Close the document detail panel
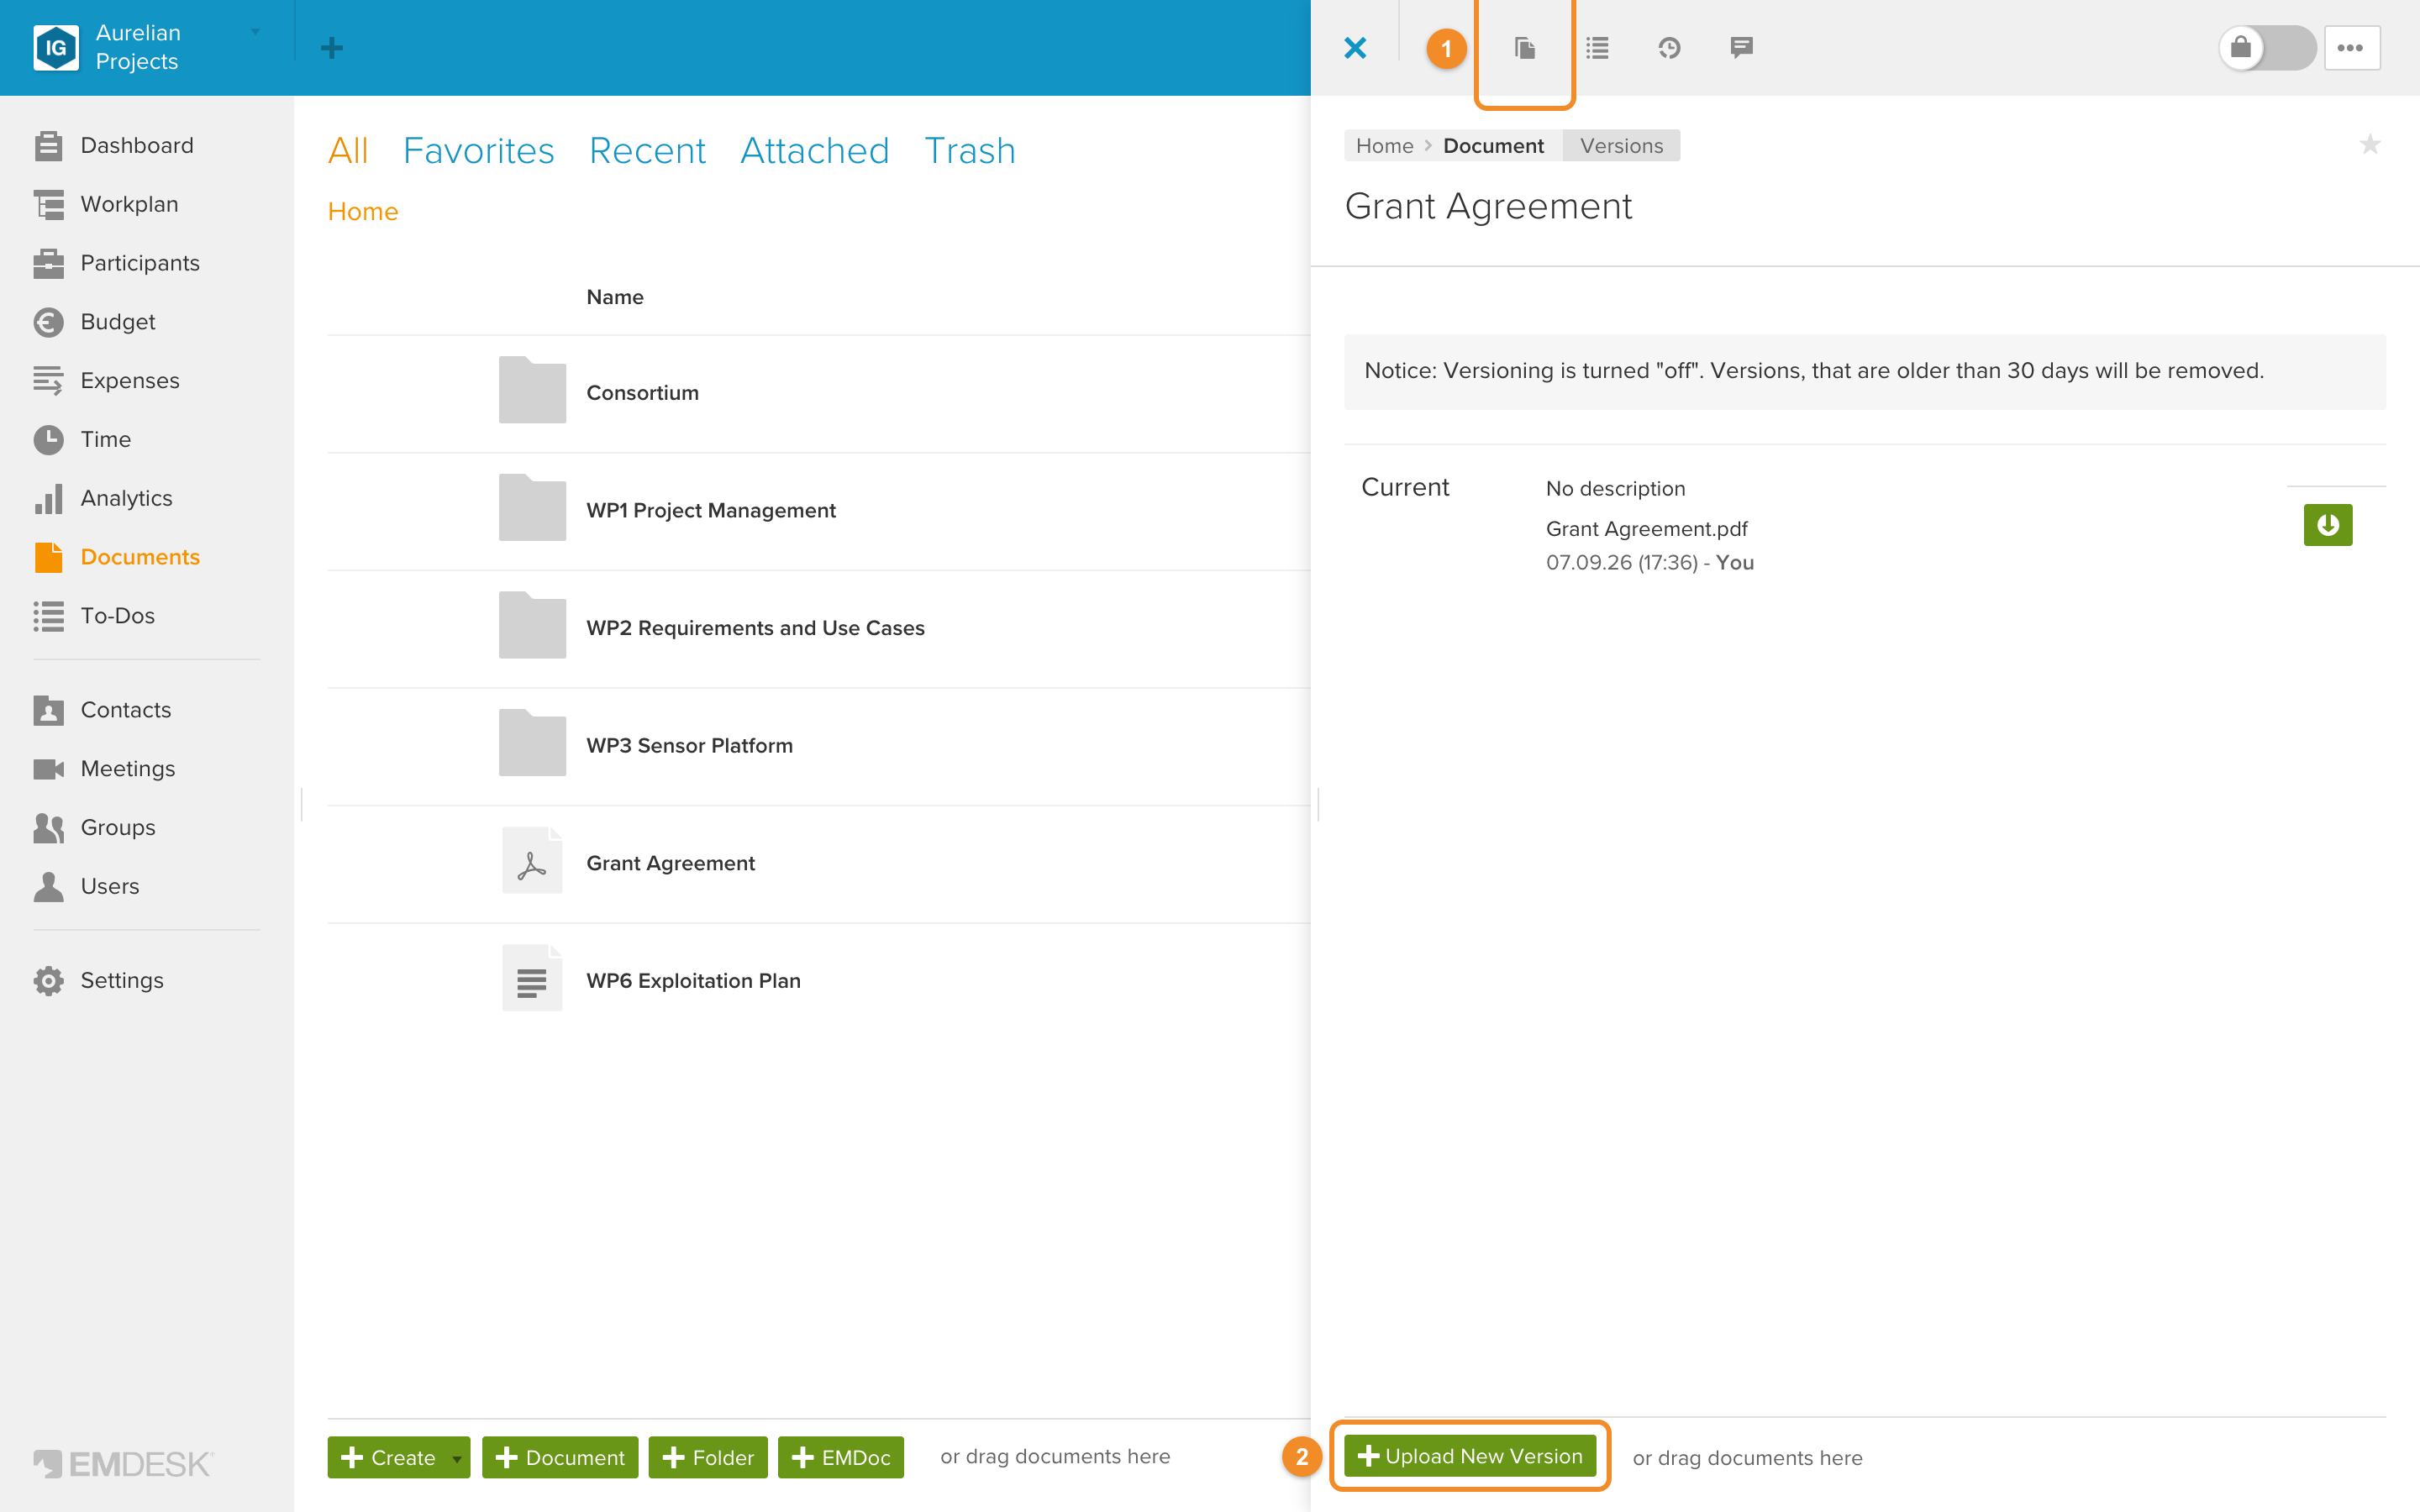 click(1355, 47)
